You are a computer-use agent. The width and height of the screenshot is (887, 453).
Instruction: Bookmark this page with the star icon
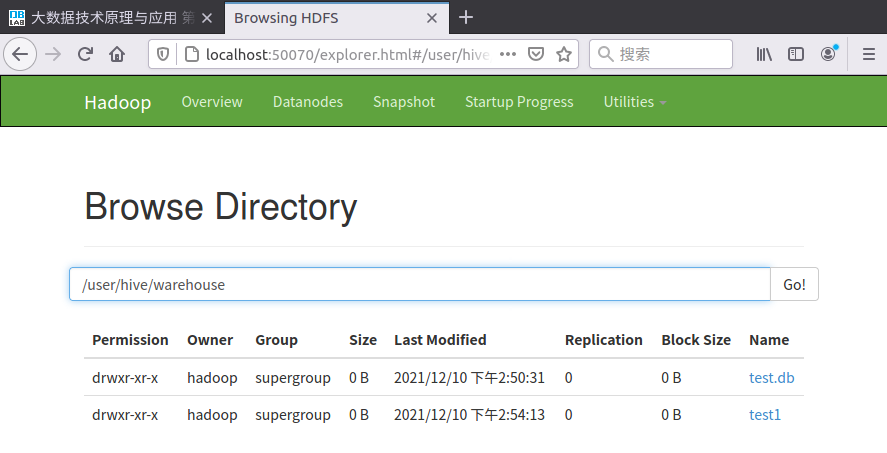[x=564, y=54]
